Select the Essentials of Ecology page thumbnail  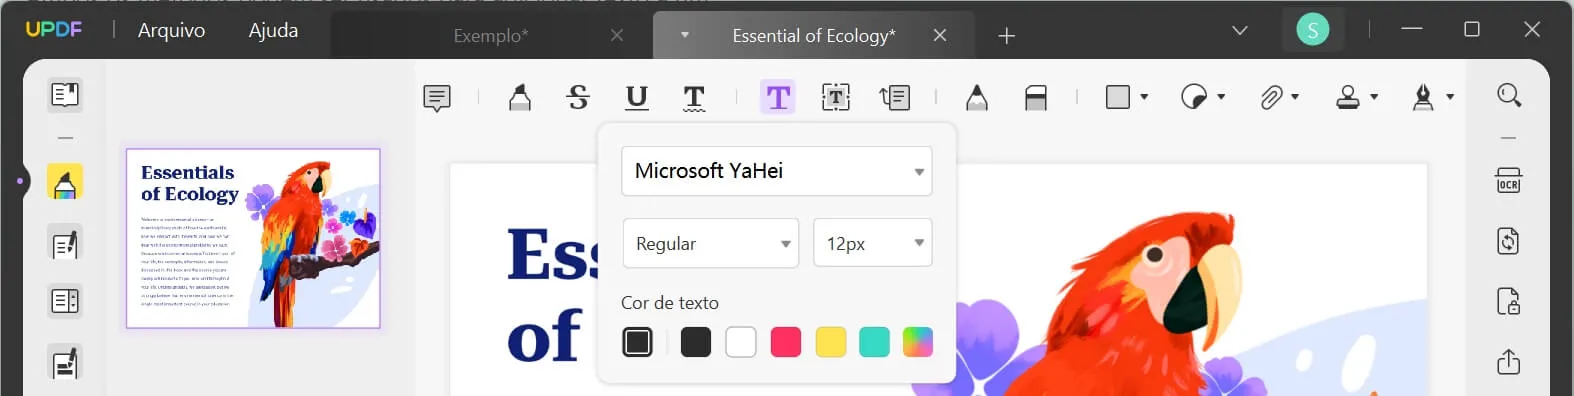coord(253,238)
